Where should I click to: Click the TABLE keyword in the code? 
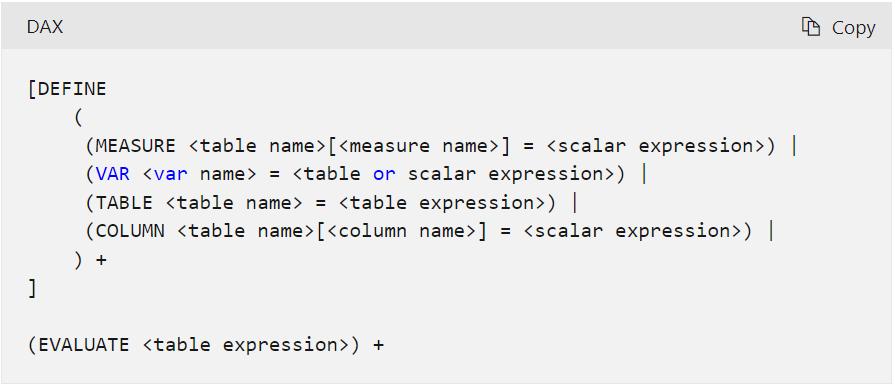[124, 203]
